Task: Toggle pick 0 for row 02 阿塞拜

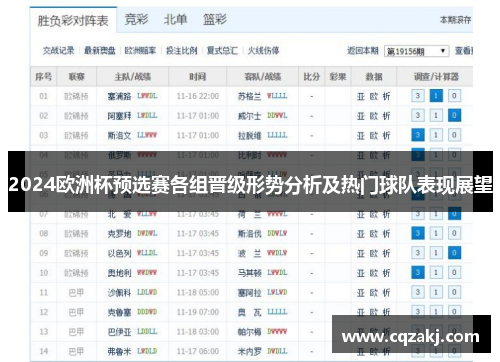Action: pos(454,116)
